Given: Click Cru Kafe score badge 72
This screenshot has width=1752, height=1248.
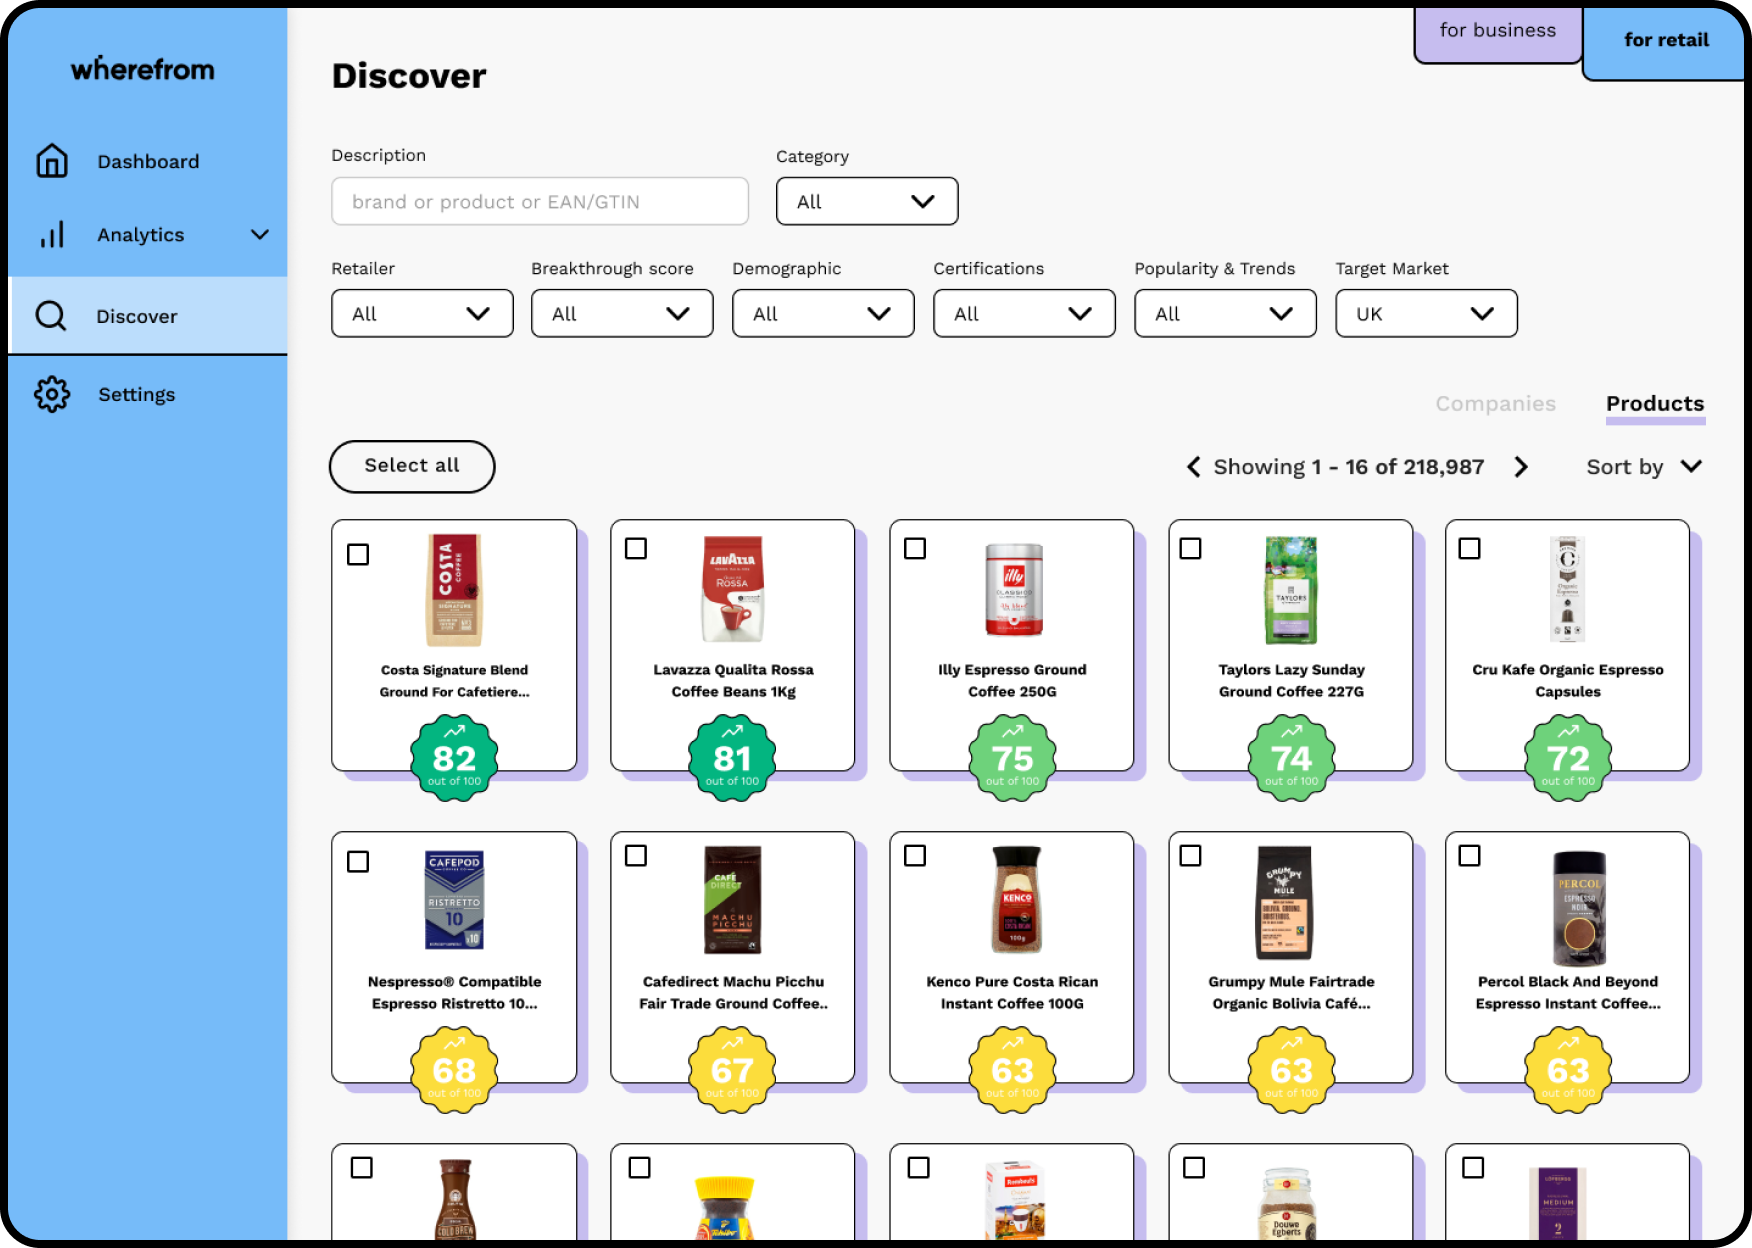Looking at the screenshot, I should [1568, 758].
